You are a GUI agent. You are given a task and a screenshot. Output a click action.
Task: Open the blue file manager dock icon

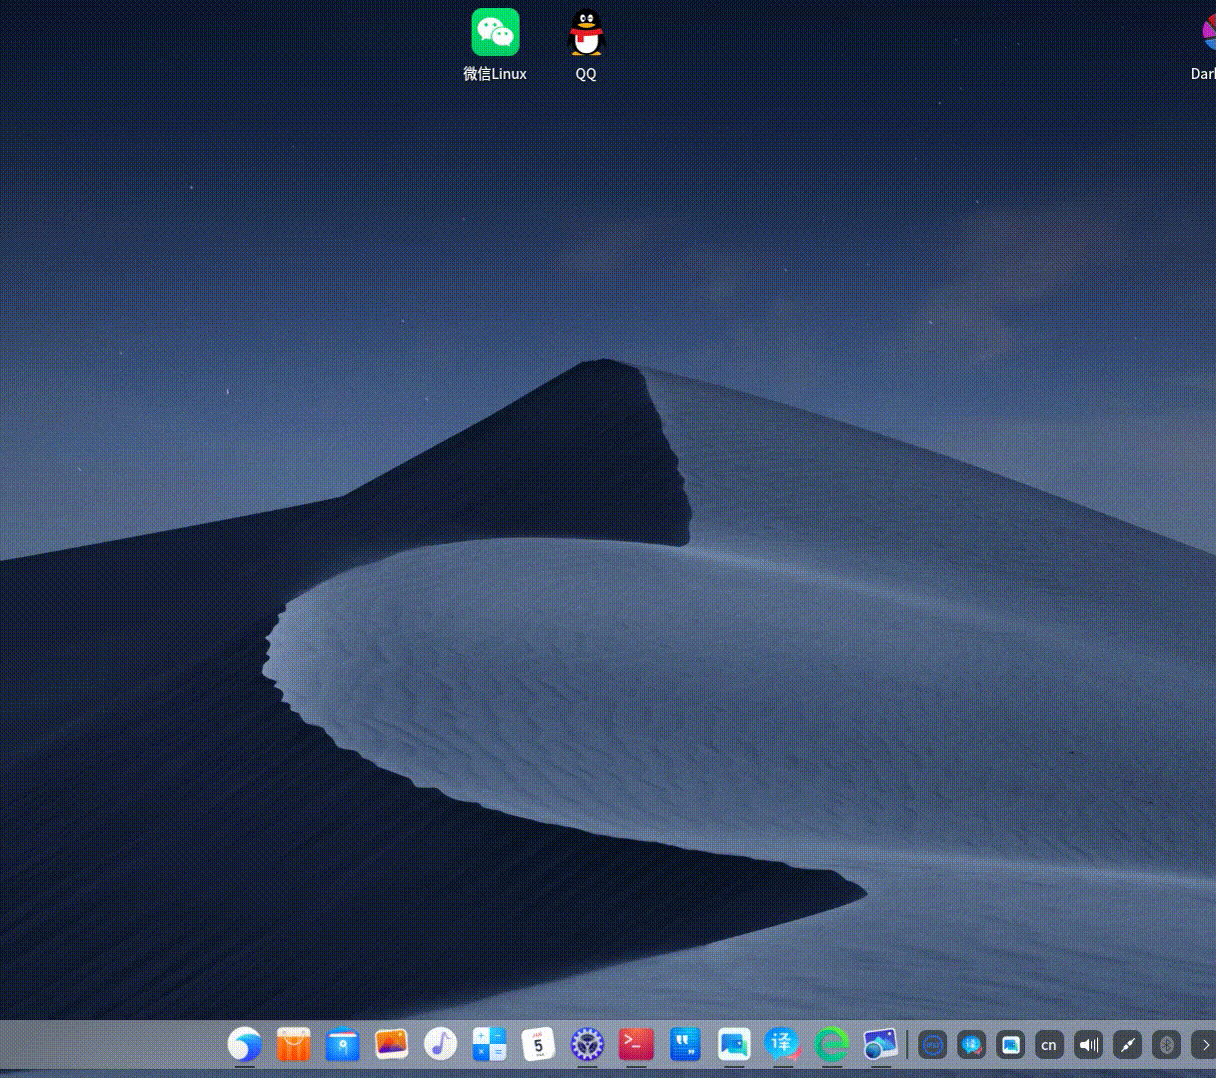click(x=342, y=1045)
